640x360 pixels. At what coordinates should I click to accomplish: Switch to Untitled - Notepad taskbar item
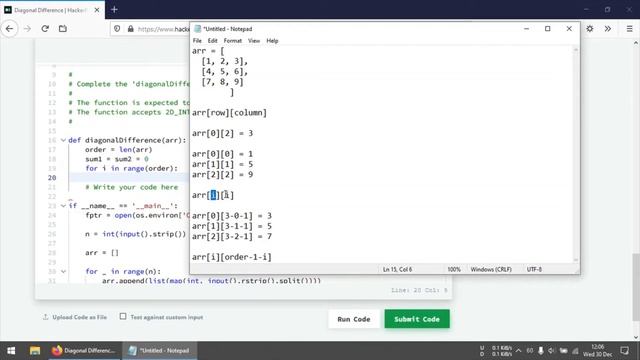[159, 351]
